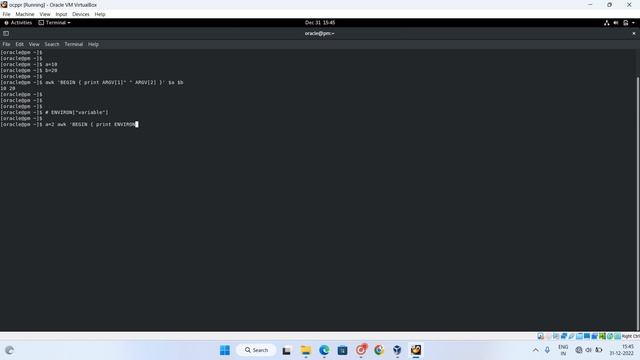Open Google Chrome from the taskbar
640x360 pixels.
(379, 350)
